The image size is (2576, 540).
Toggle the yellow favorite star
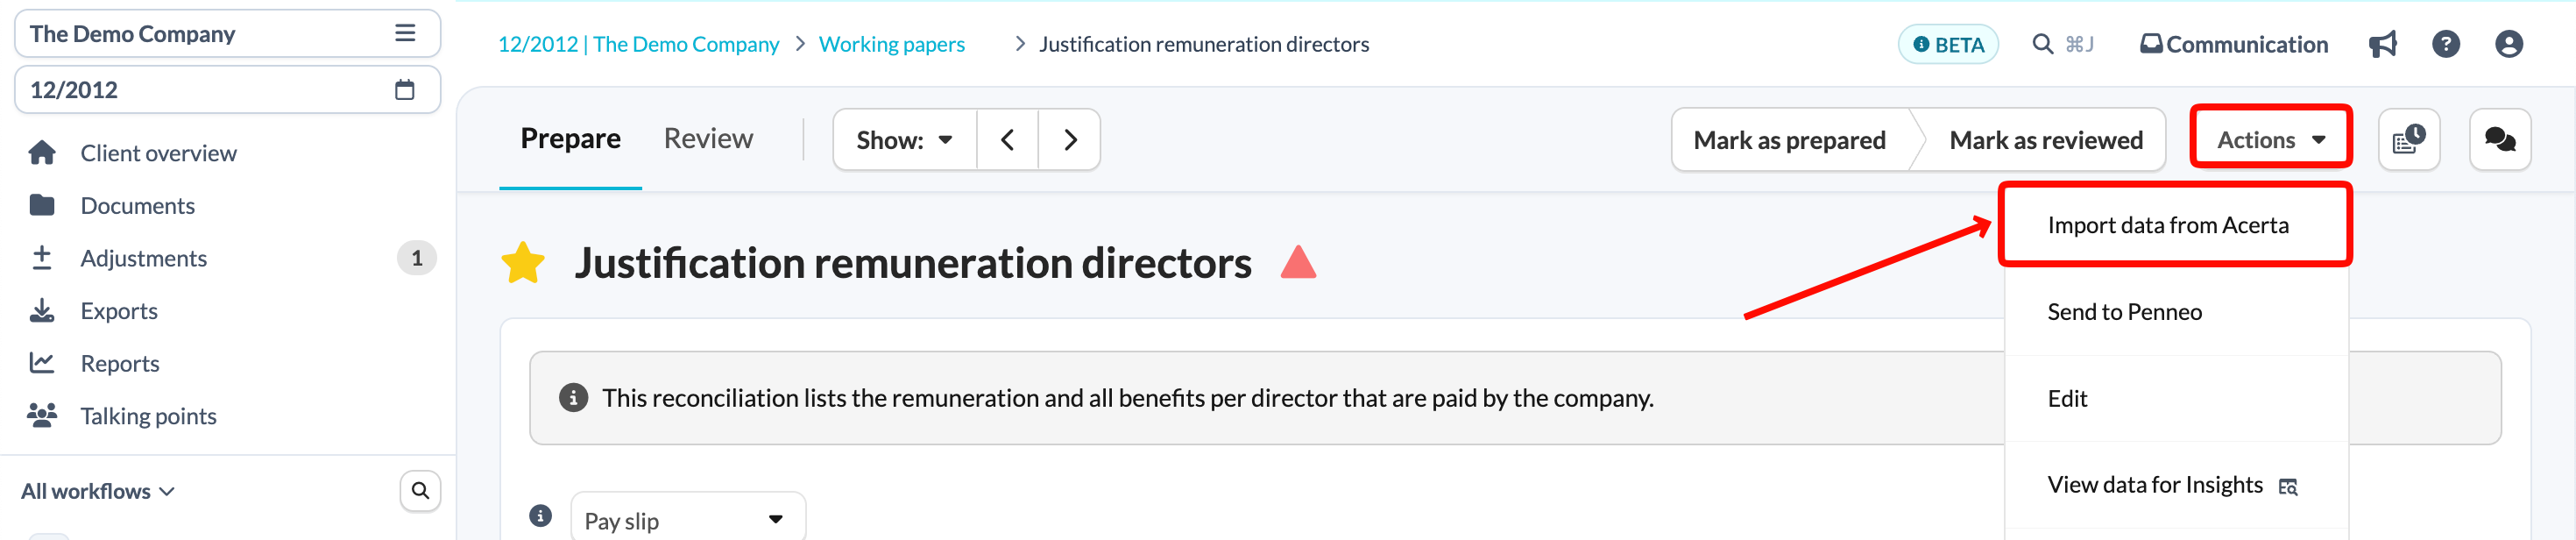(x=523, y=263)
